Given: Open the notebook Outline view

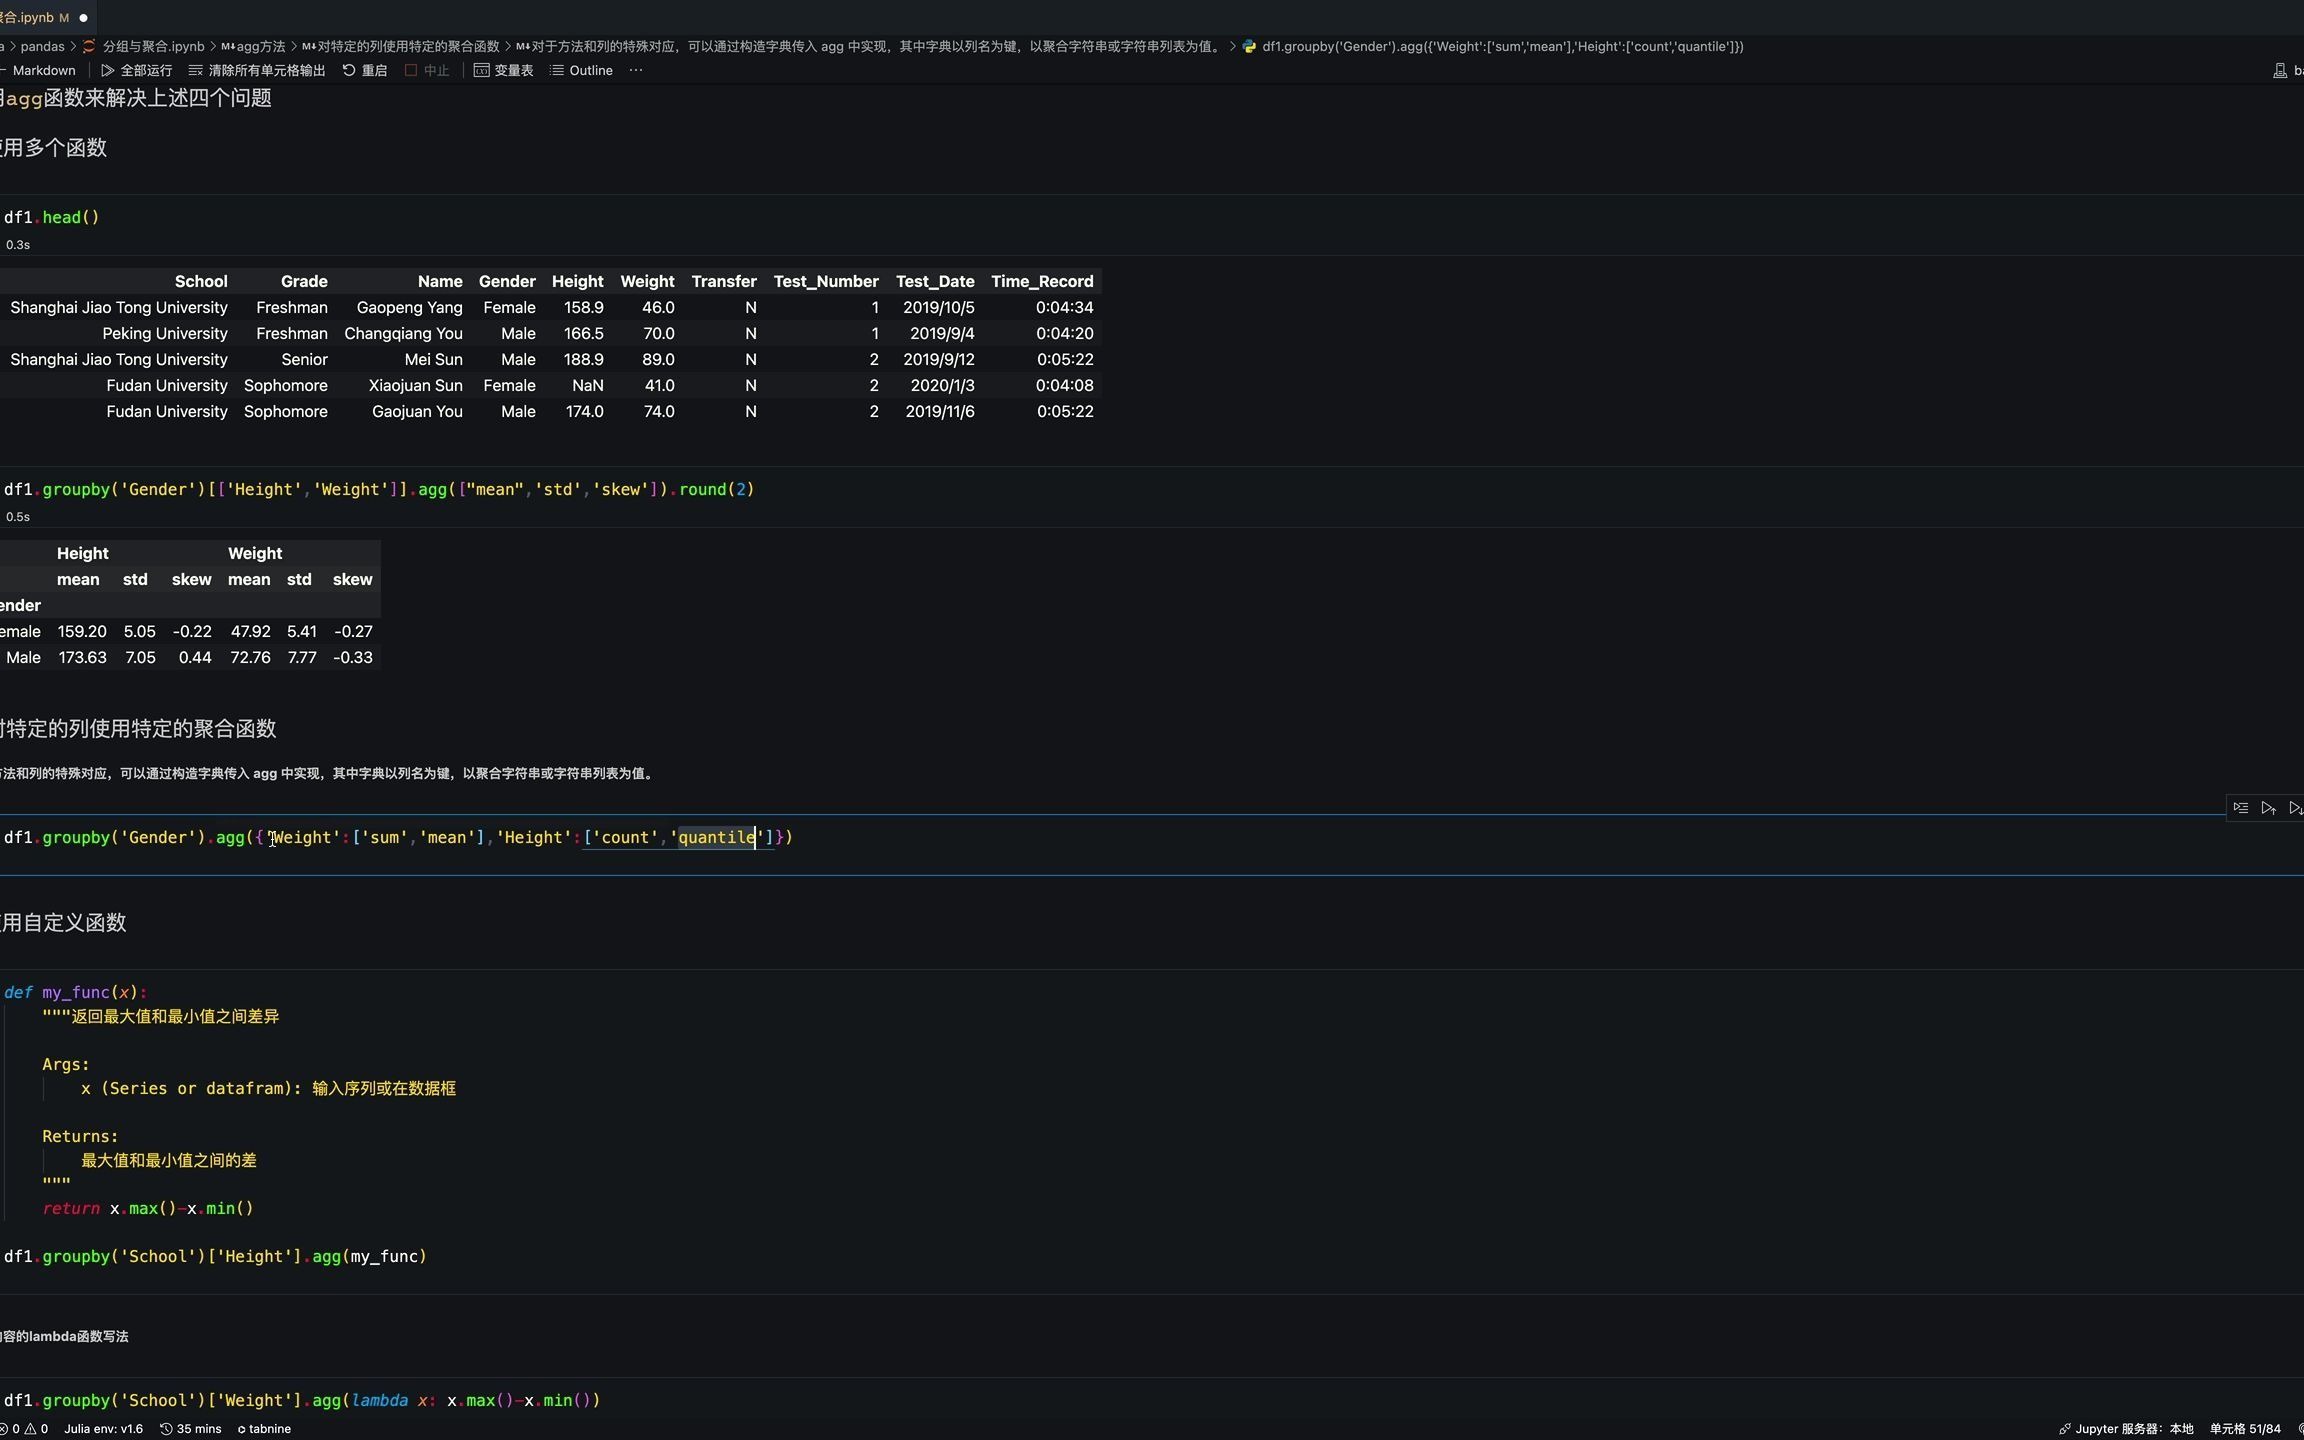Looking at the screenshot, I should point(581,70).
